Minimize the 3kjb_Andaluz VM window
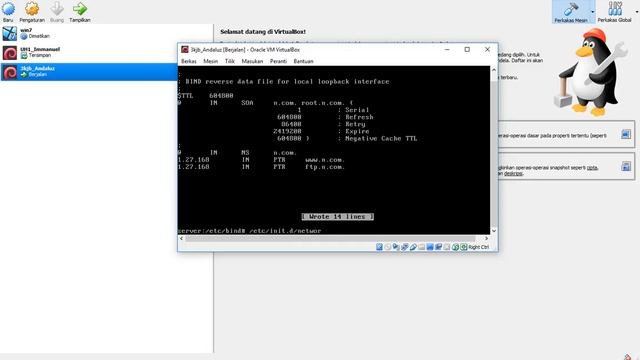 [447, 49]
